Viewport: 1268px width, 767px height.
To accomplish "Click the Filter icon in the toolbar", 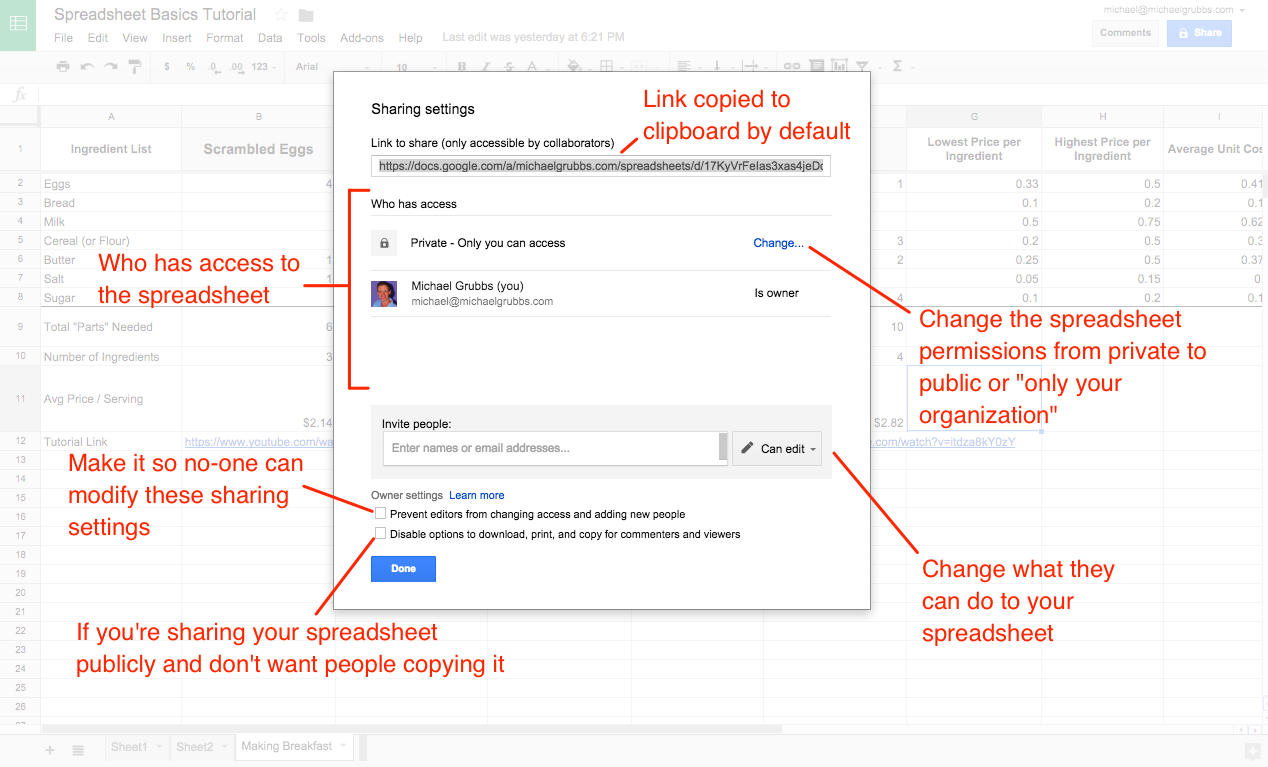I will coord(863,66).
